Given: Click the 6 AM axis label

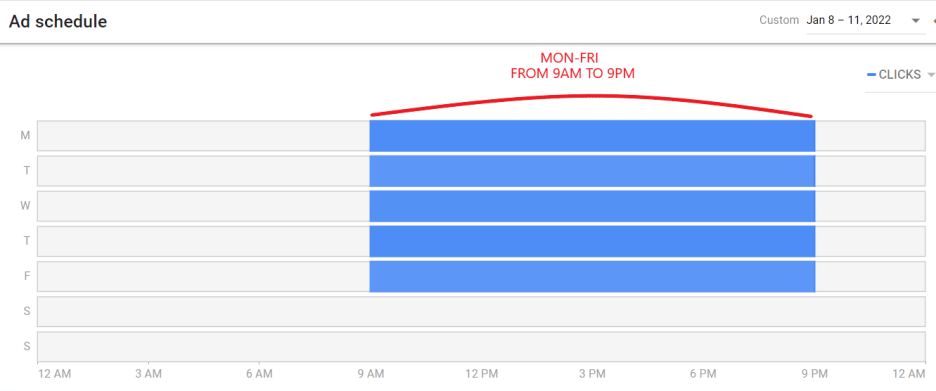Looking at the screenshot, I should click(259, 374).
